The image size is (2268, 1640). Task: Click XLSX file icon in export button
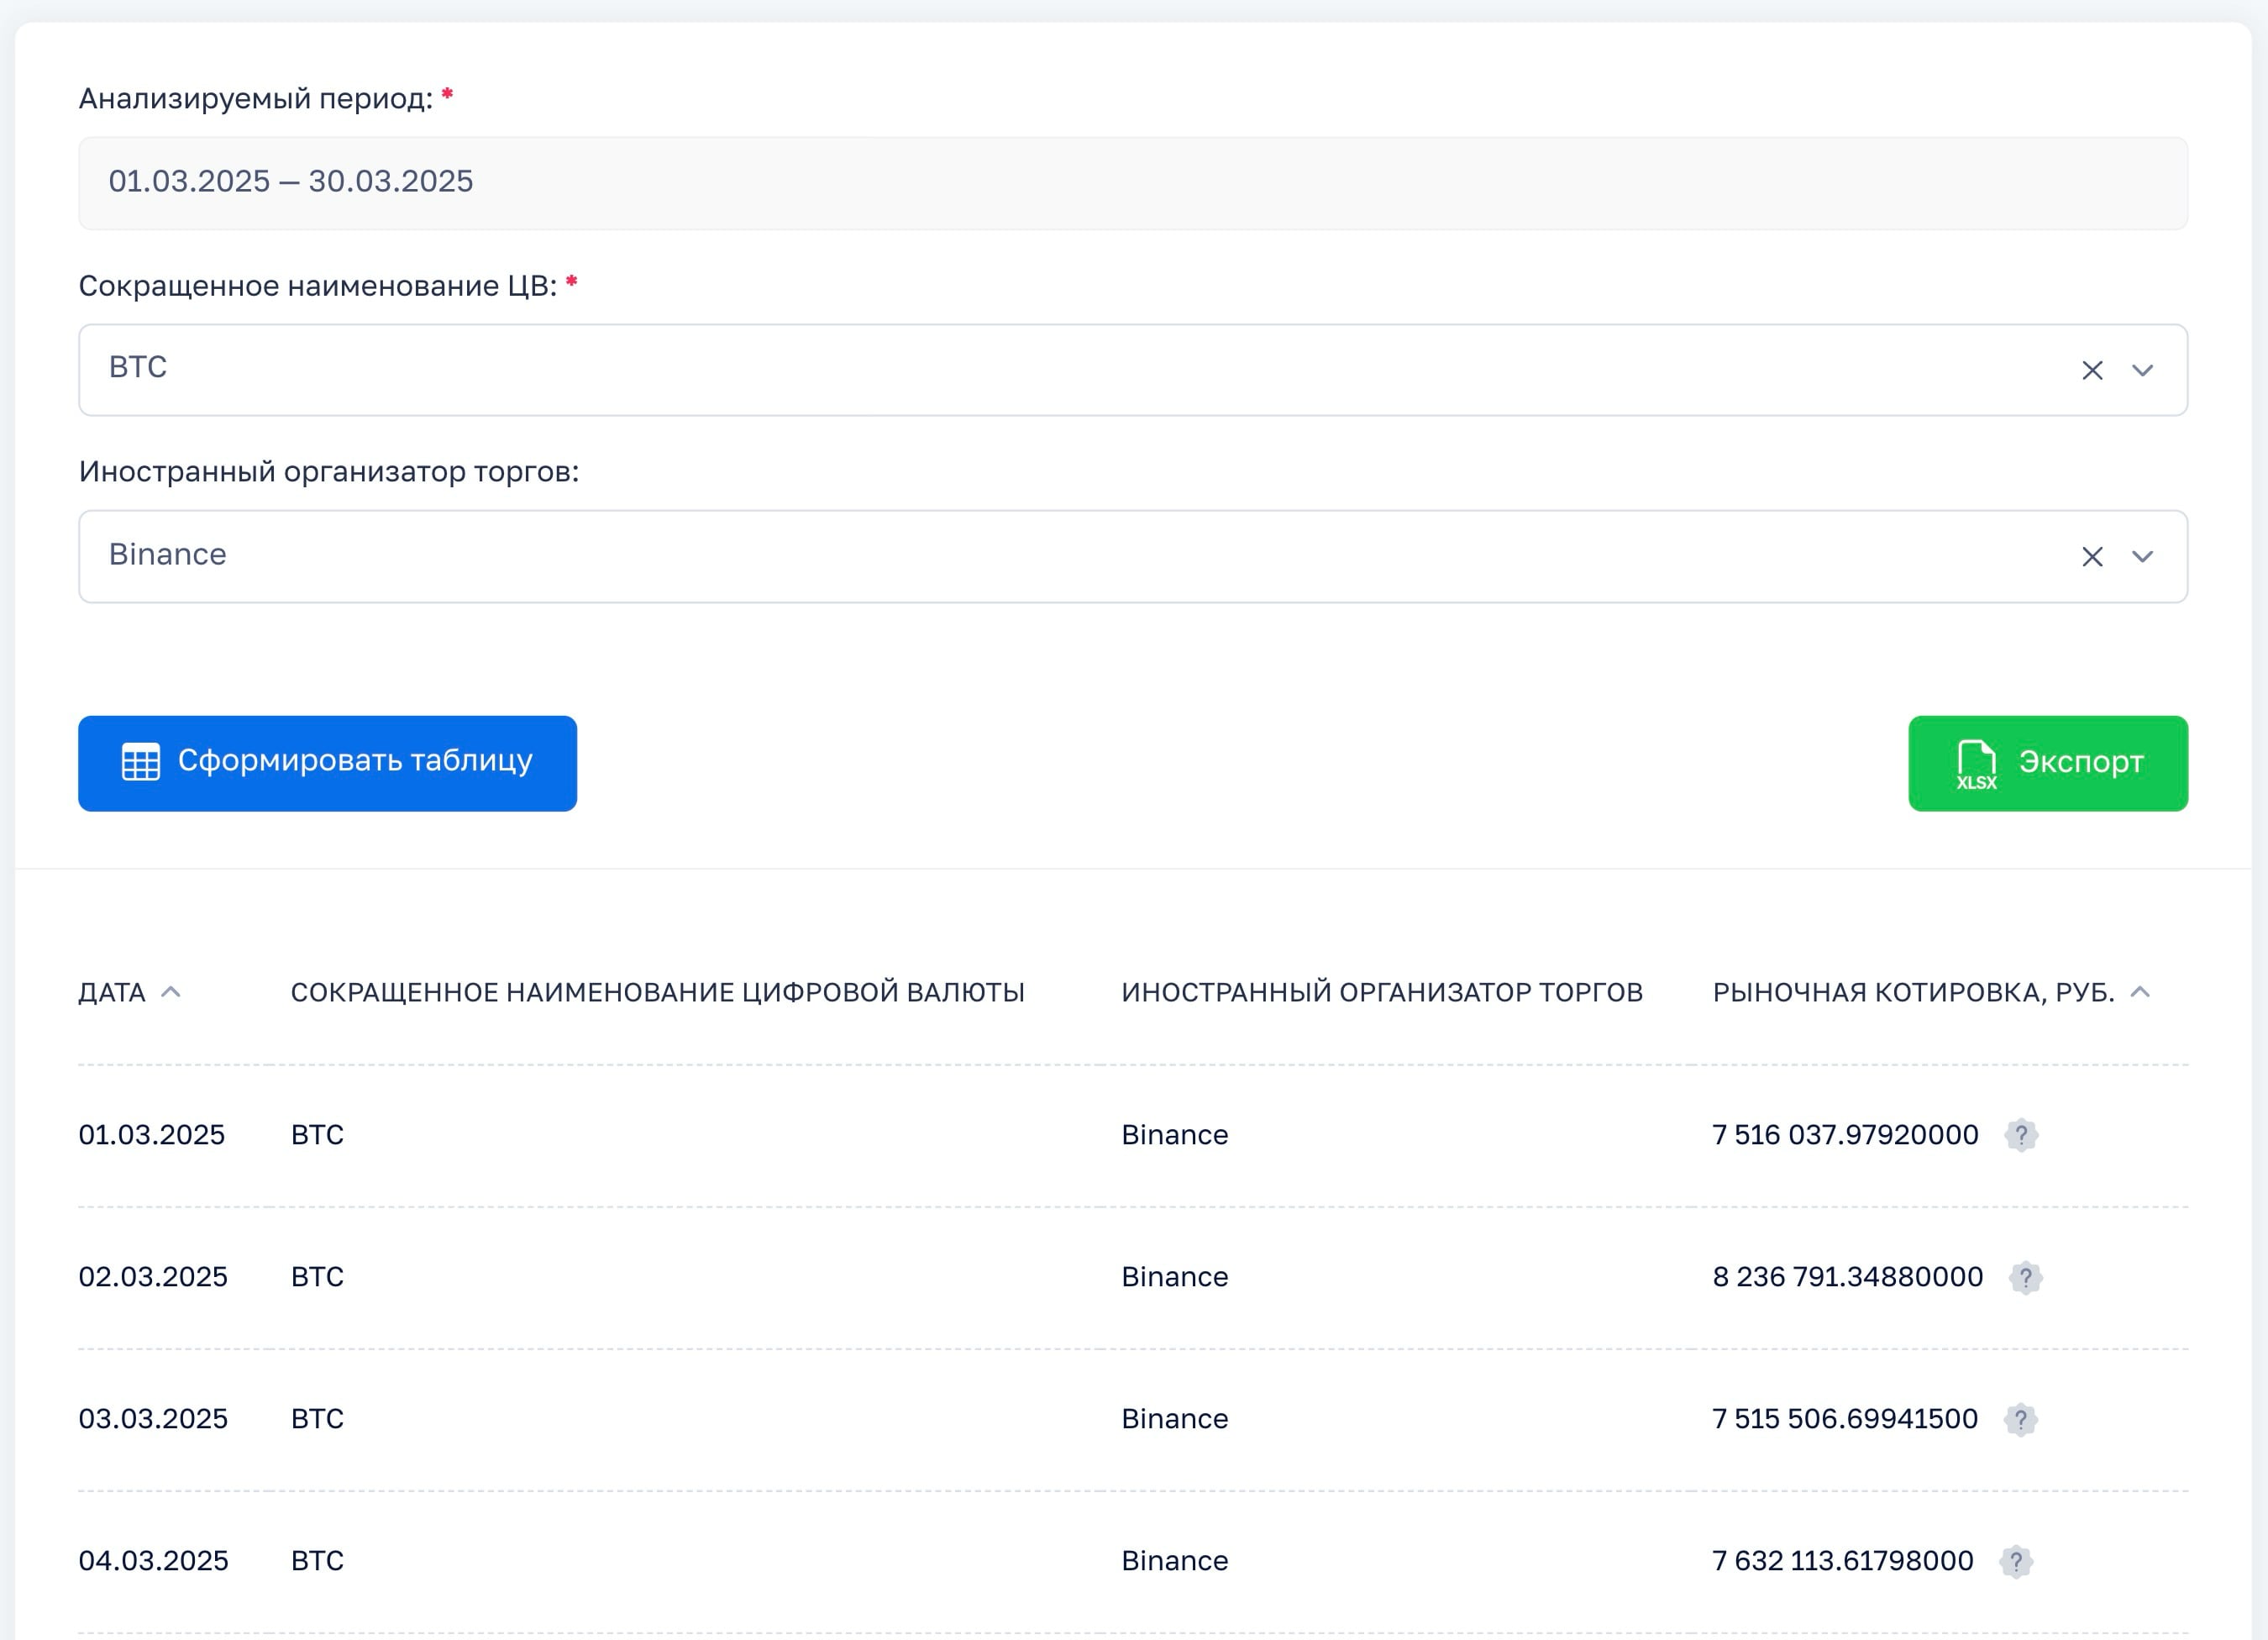point(1976,765)
